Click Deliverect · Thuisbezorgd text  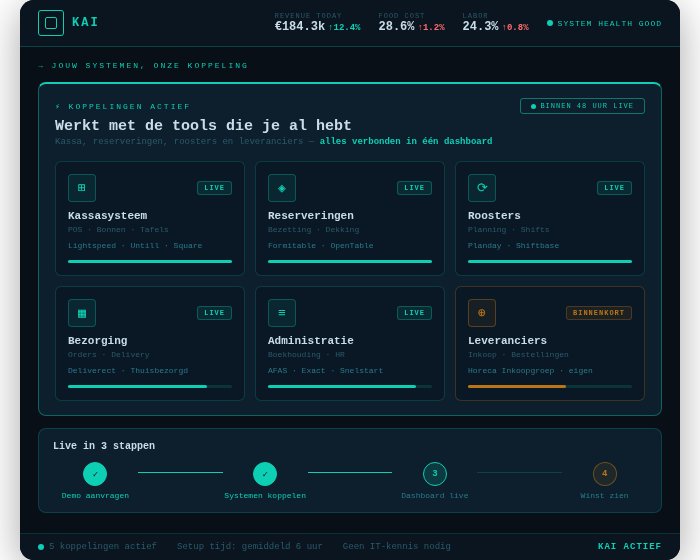[128, 371]
